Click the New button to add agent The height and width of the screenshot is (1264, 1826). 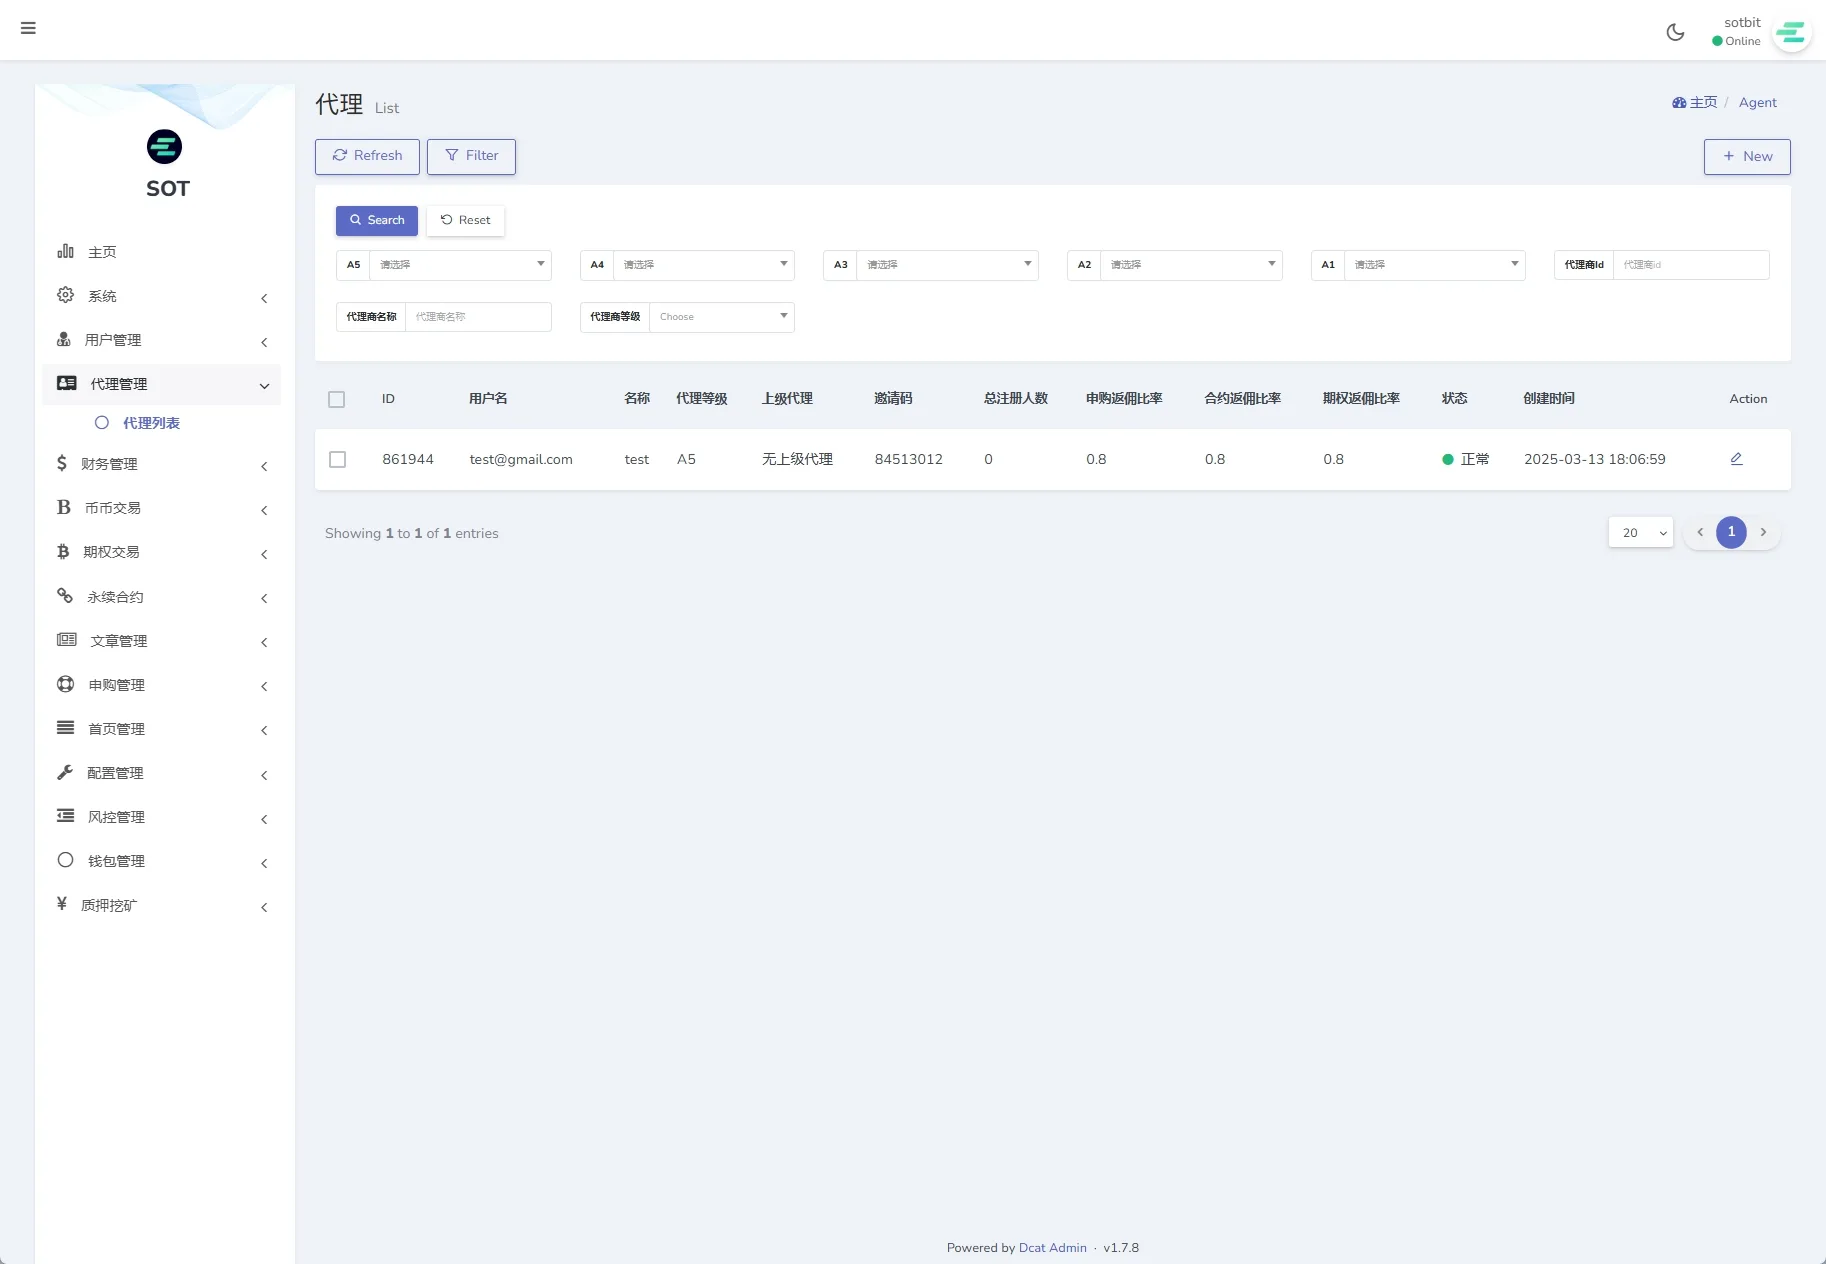(1746, 156)
